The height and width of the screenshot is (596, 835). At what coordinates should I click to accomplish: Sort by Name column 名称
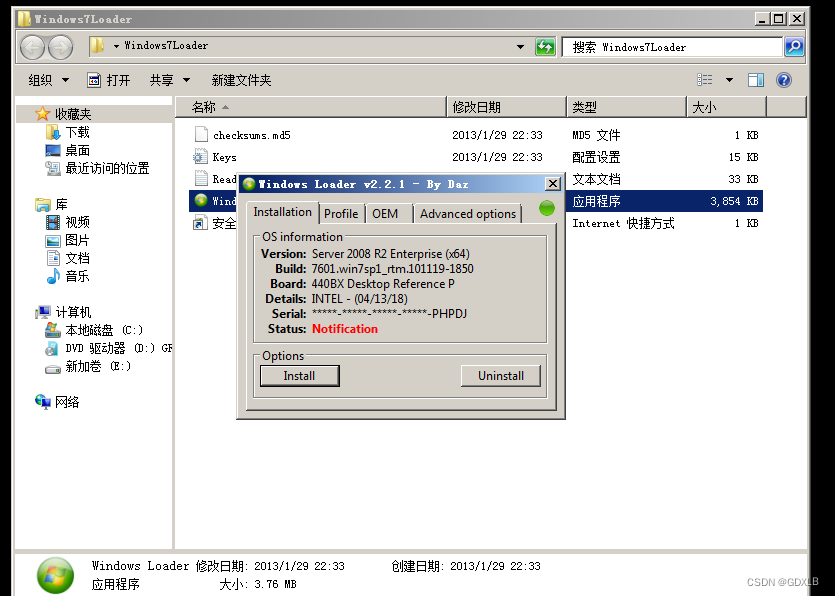click(311, 107)
